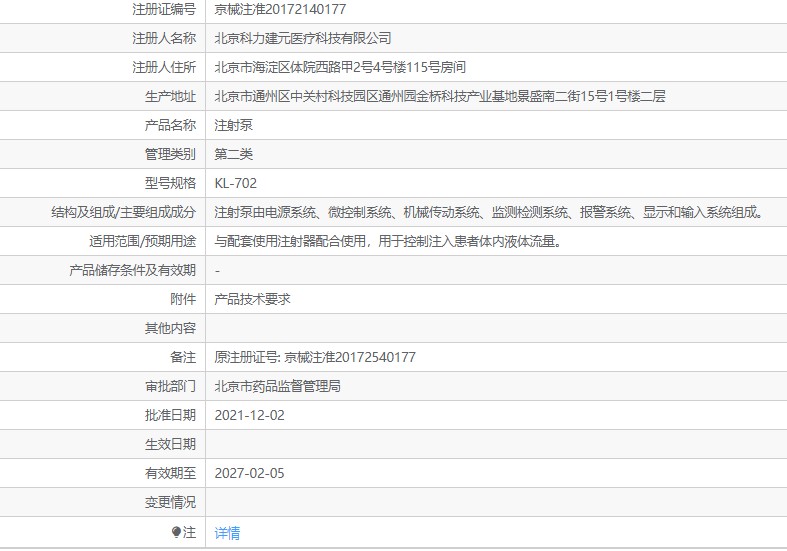The height and width of the screenshot is (551, 787).
Task: Select model specification KL-702
Action: pyautogui.click(x=235, y=183)
